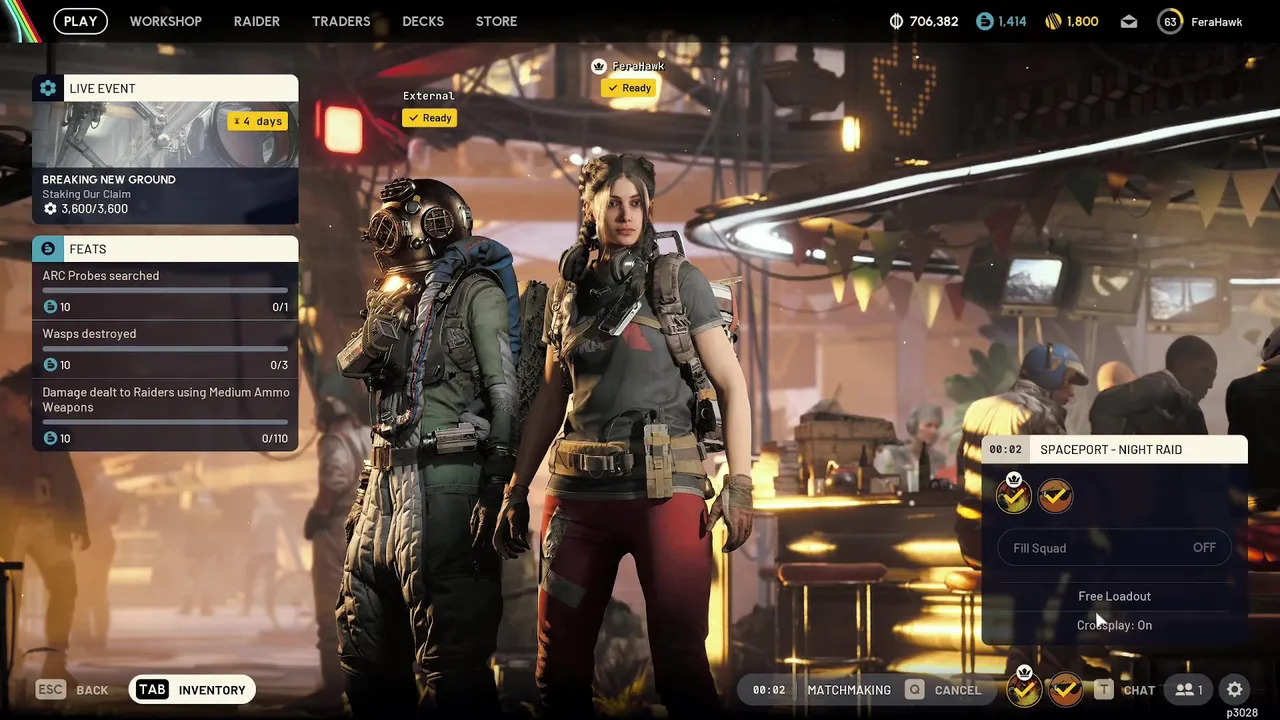Click the blue cred icon beside 1,414
Viewport: 1280px width, 720px height.
985,21
